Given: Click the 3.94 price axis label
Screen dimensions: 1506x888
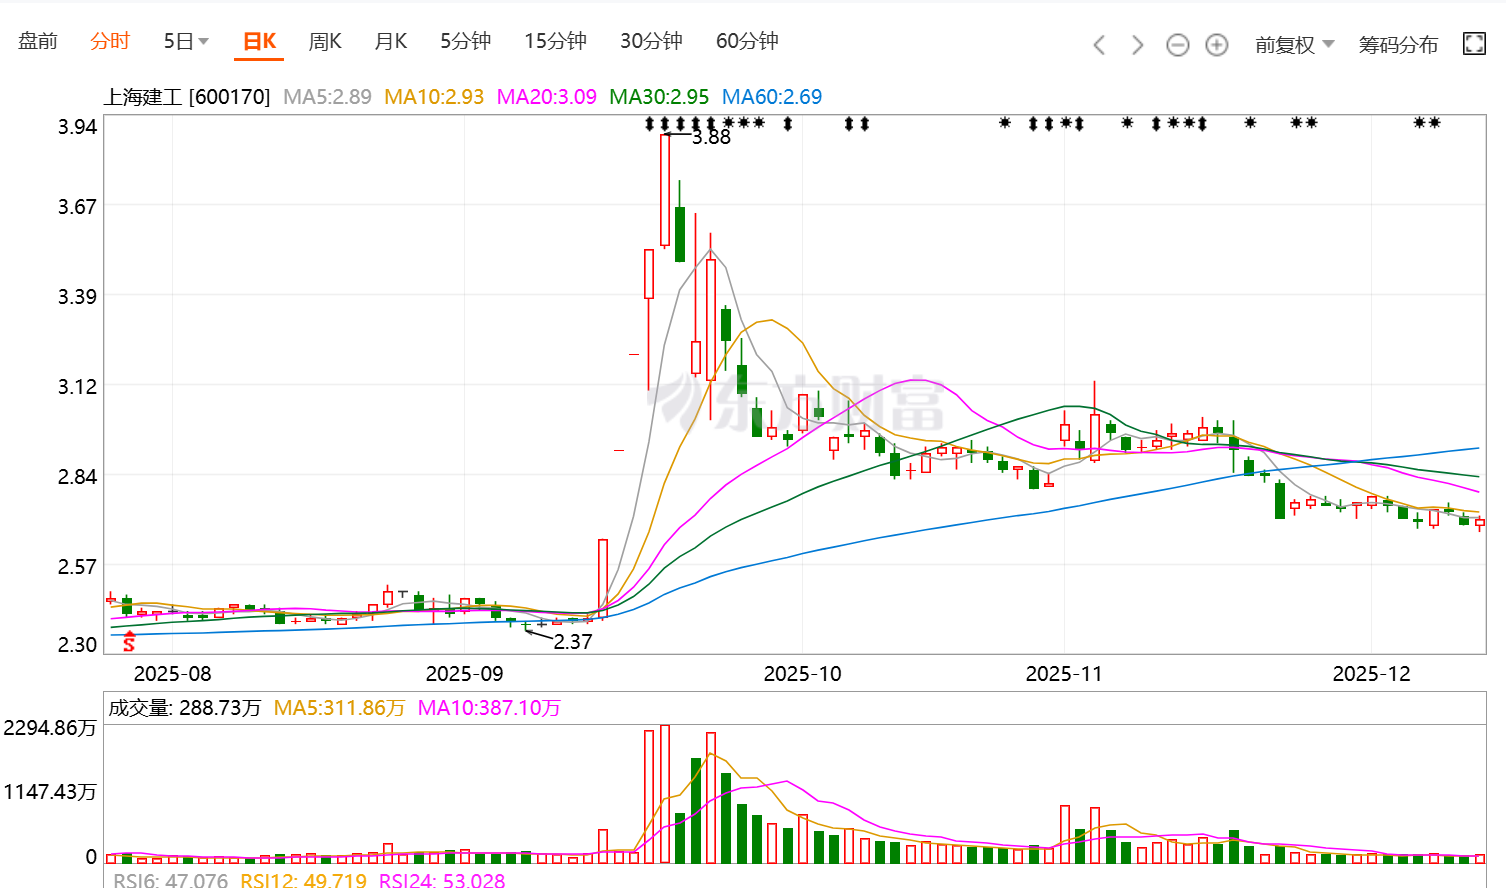Looking at the screenshot, I should tap(77, 127).
